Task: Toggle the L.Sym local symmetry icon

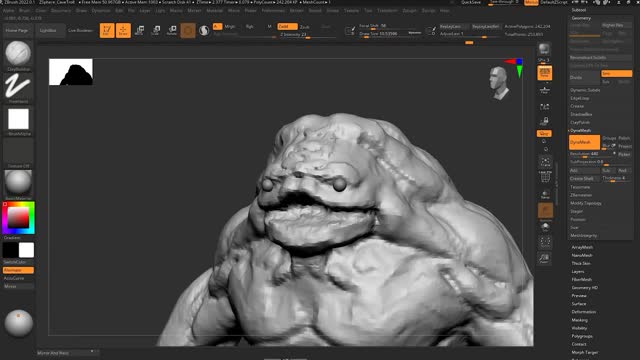Action: tap(544, 107)
